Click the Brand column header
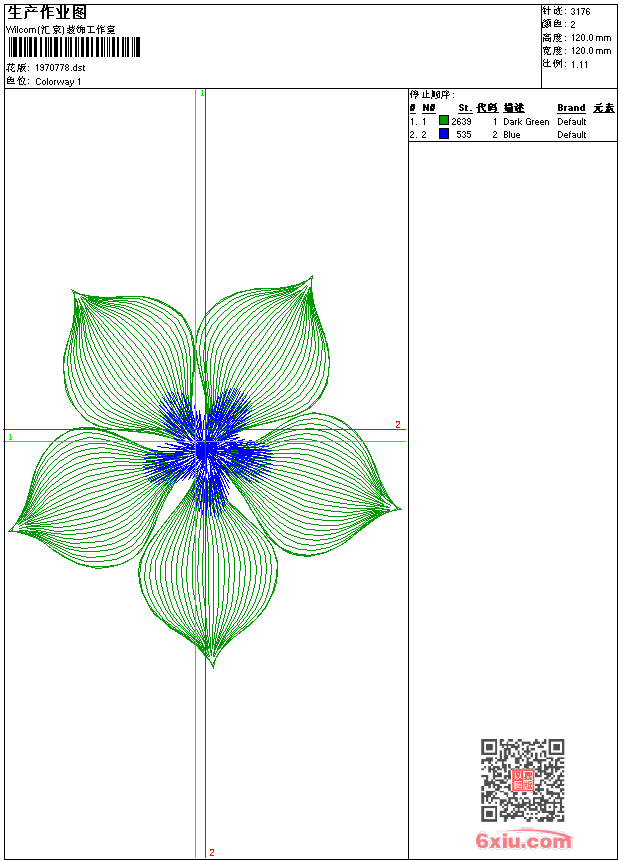620x860 pixels. click(571, 108)
